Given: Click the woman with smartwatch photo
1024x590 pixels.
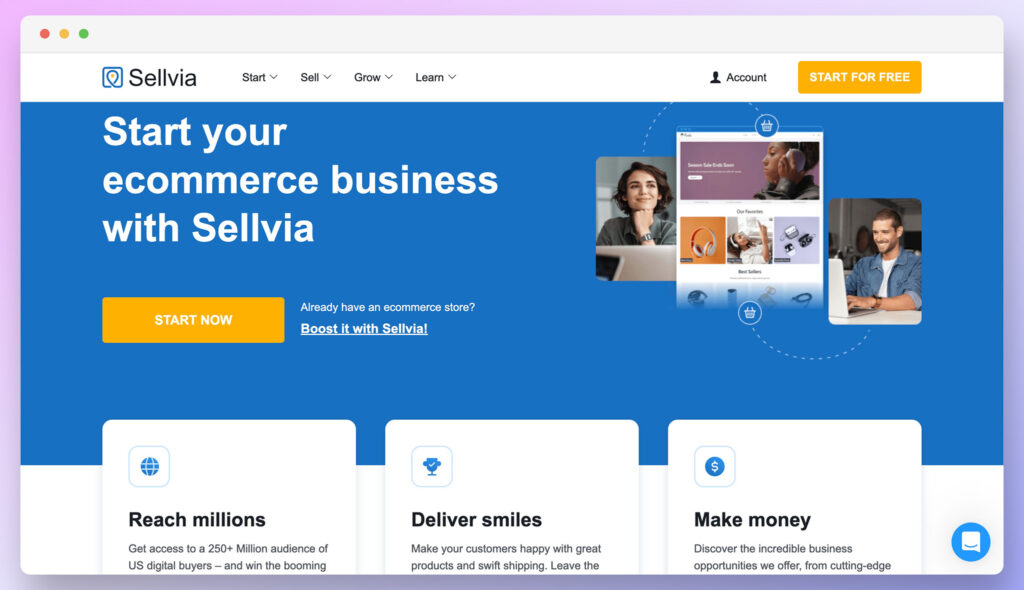Looking at the screenshot, I should [636, 219].
